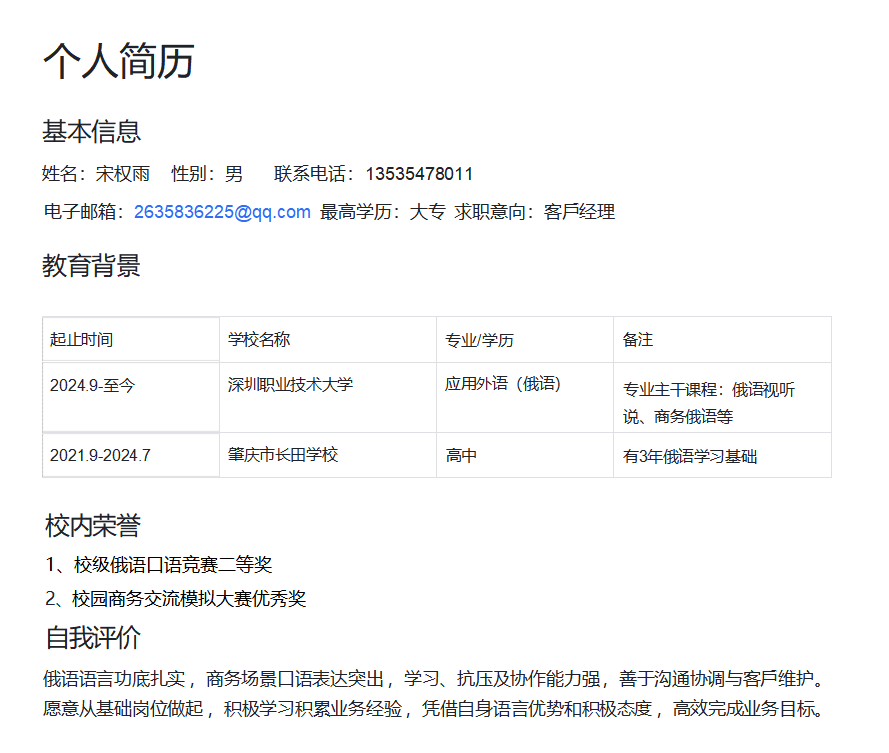Click the 肇庆市长田学校 cell
The width and height of the screenshot is (889, 753).
click(x=328, y=455)
